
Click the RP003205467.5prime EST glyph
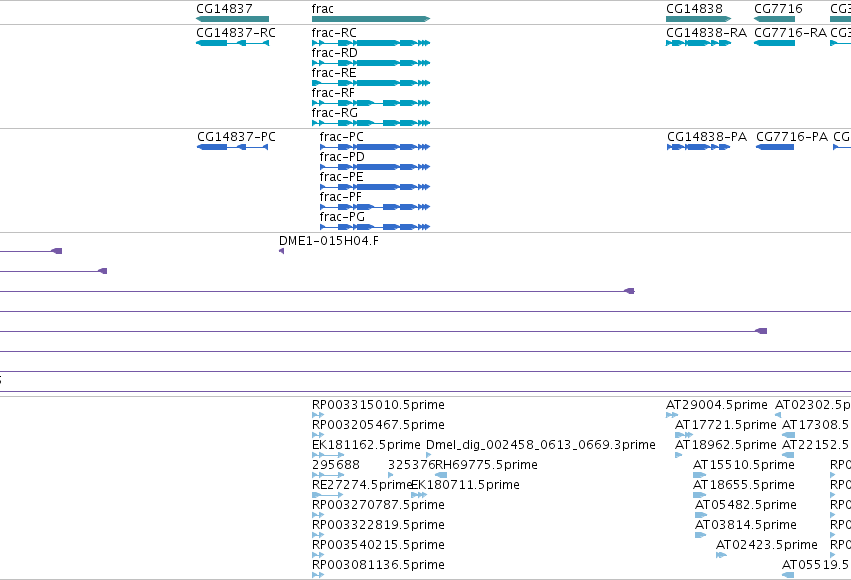pyautogui.click(x=317, y=435)
